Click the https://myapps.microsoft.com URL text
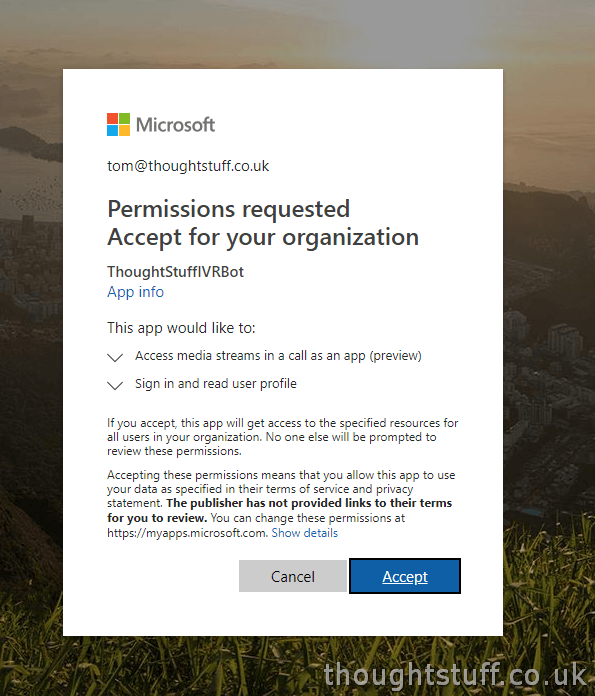Viewport: 595px width, 696px height. [x=187, y=533]
